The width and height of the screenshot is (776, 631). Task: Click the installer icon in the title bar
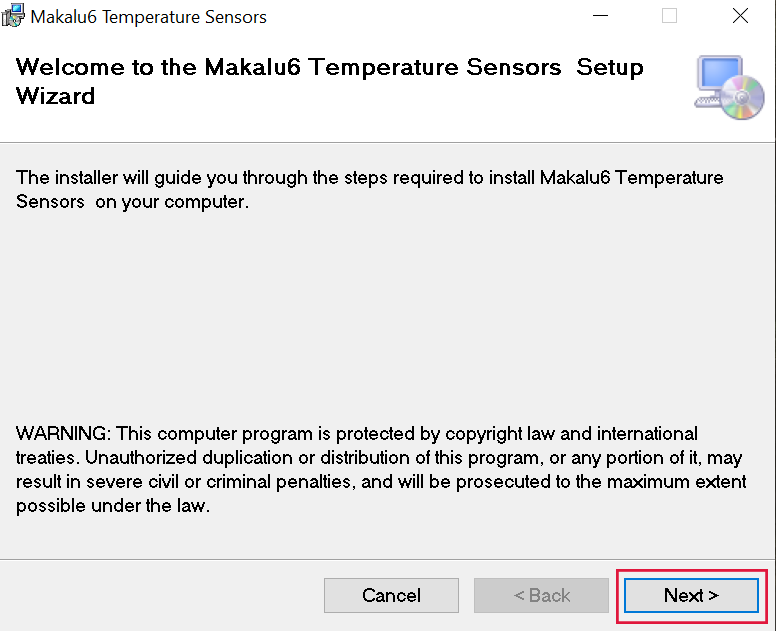[13, 17]
